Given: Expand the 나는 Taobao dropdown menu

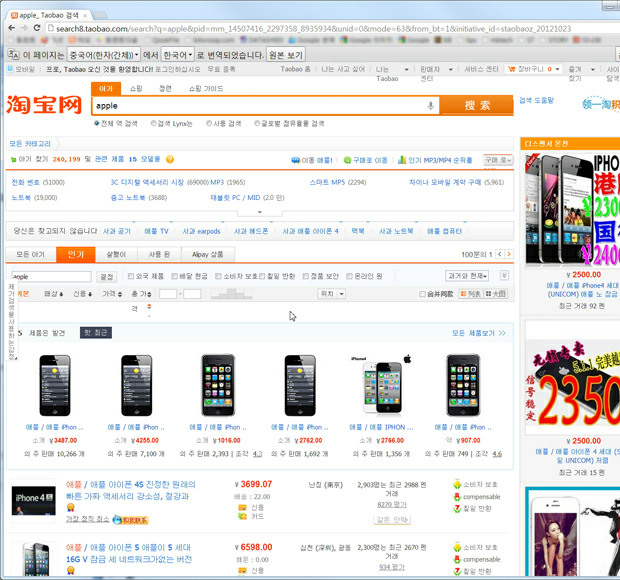Looking at the screenshot, I should click(406, 70).
